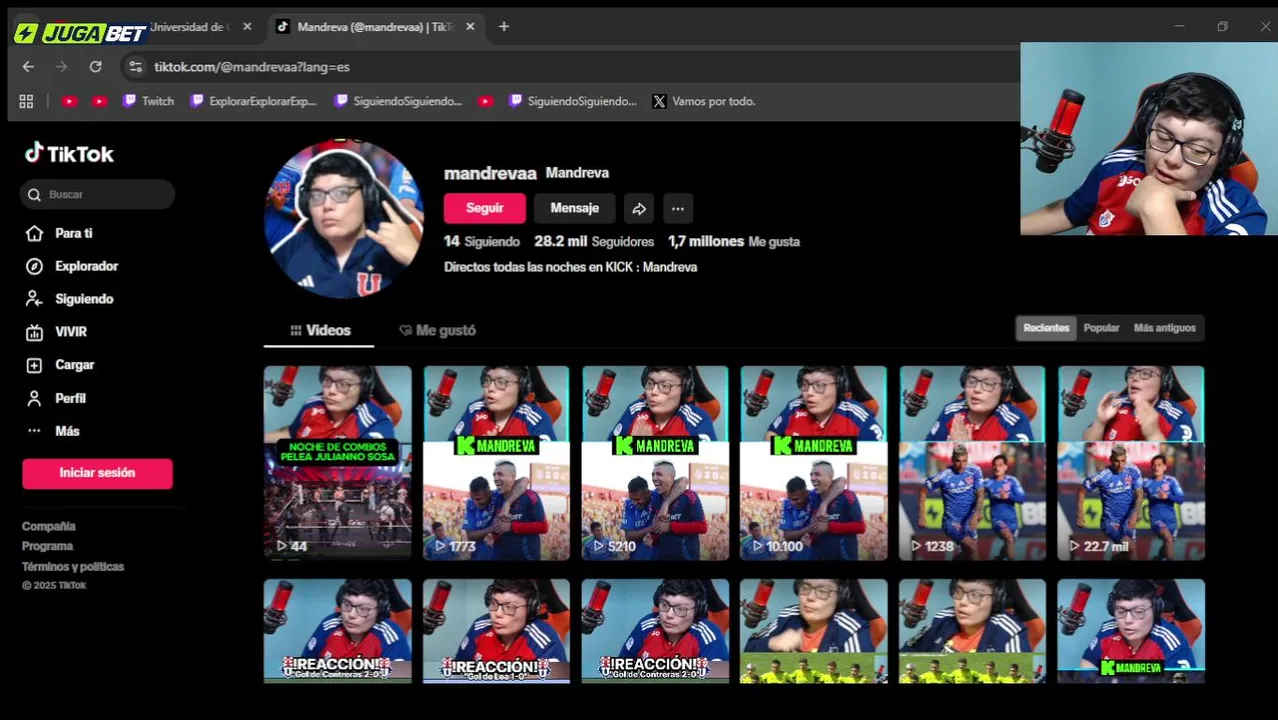The width and height of the screenshot is (1278, 720).
Task: Click the share arrow icon on profile
Action: 639,208
